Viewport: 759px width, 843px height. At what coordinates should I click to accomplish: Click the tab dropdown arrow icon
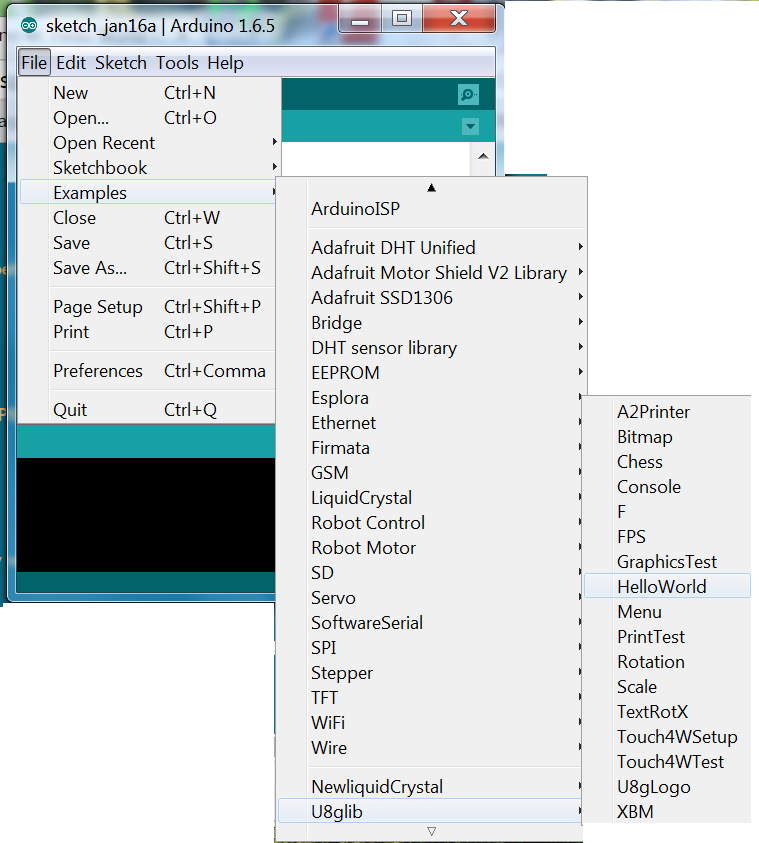coord(470,127)
